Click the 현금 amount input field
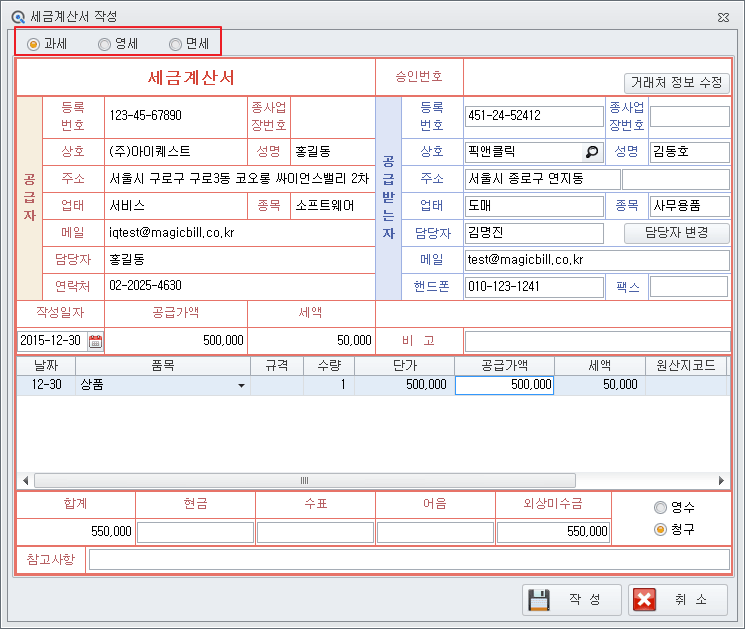 pos(195,532)
